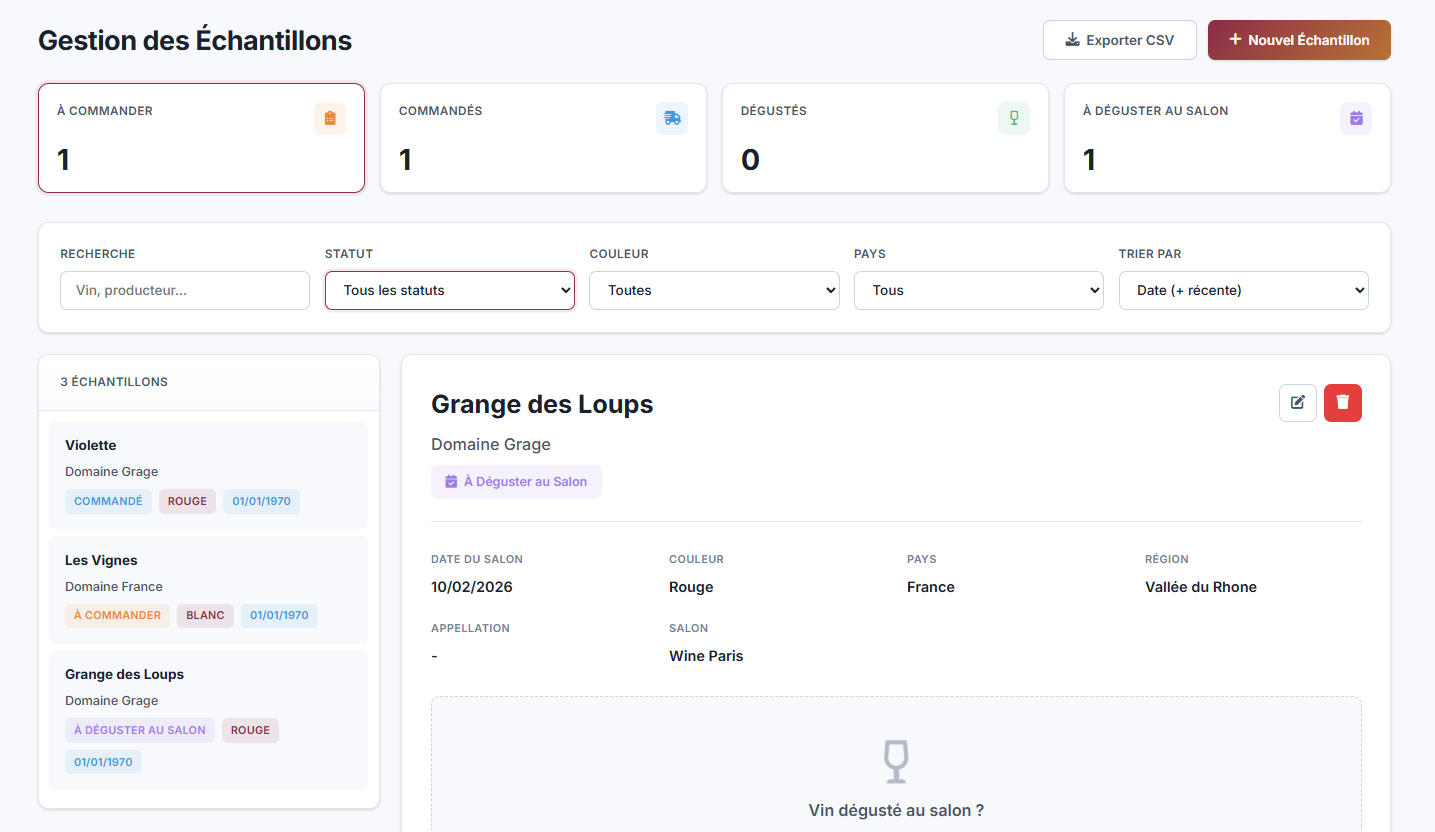The height and width of the screenshot is (832, 1435).
Task: Edit the Grange des Loups sample
Action: [1298, 403]
